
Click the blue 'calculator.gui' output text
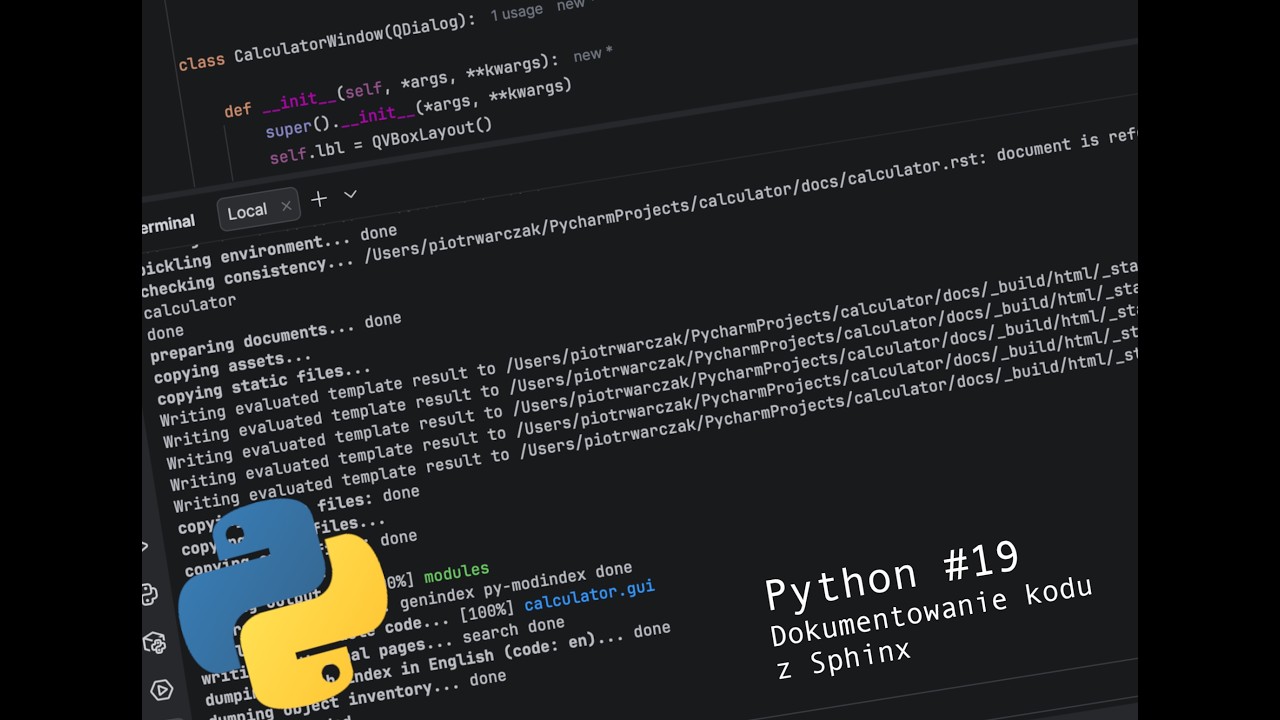coord(589,595)
